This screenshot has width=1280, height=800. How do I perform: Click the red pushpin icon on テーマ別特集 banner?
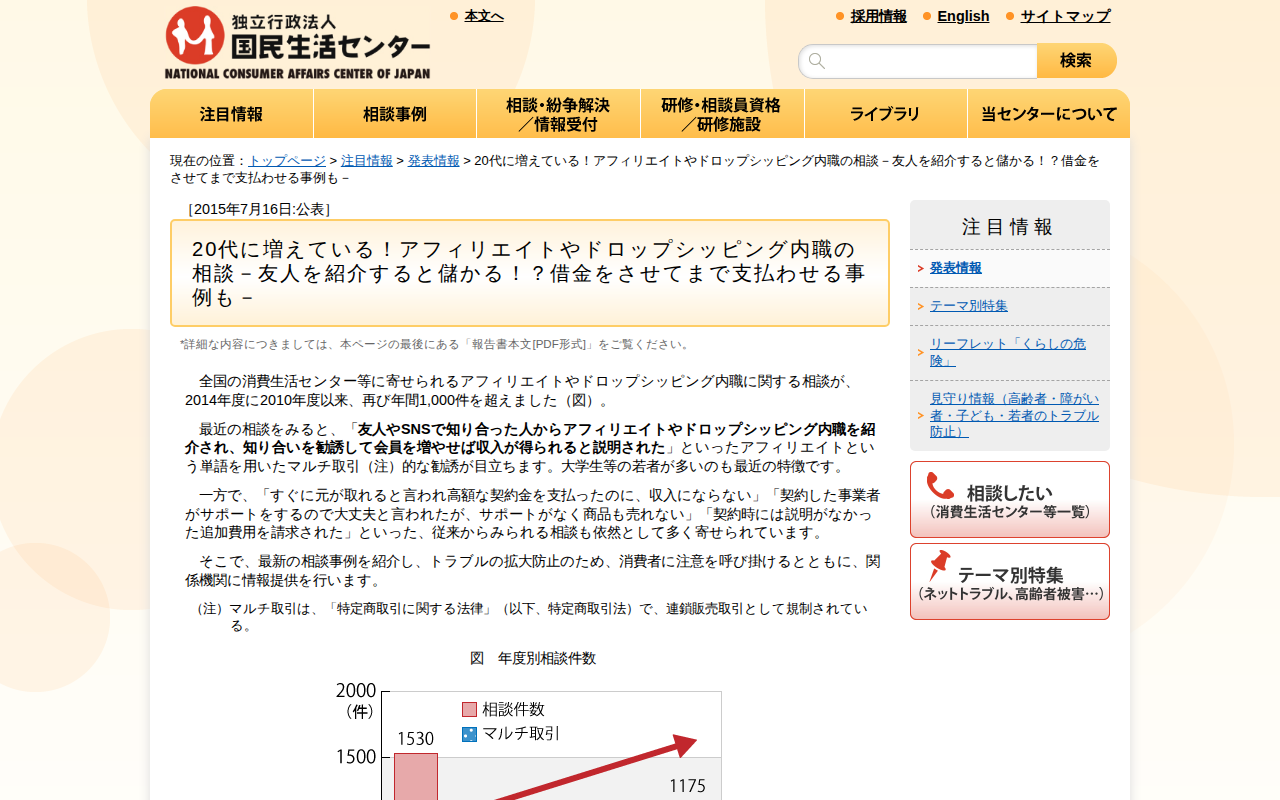pyautogui.click(x=939, y=566)
